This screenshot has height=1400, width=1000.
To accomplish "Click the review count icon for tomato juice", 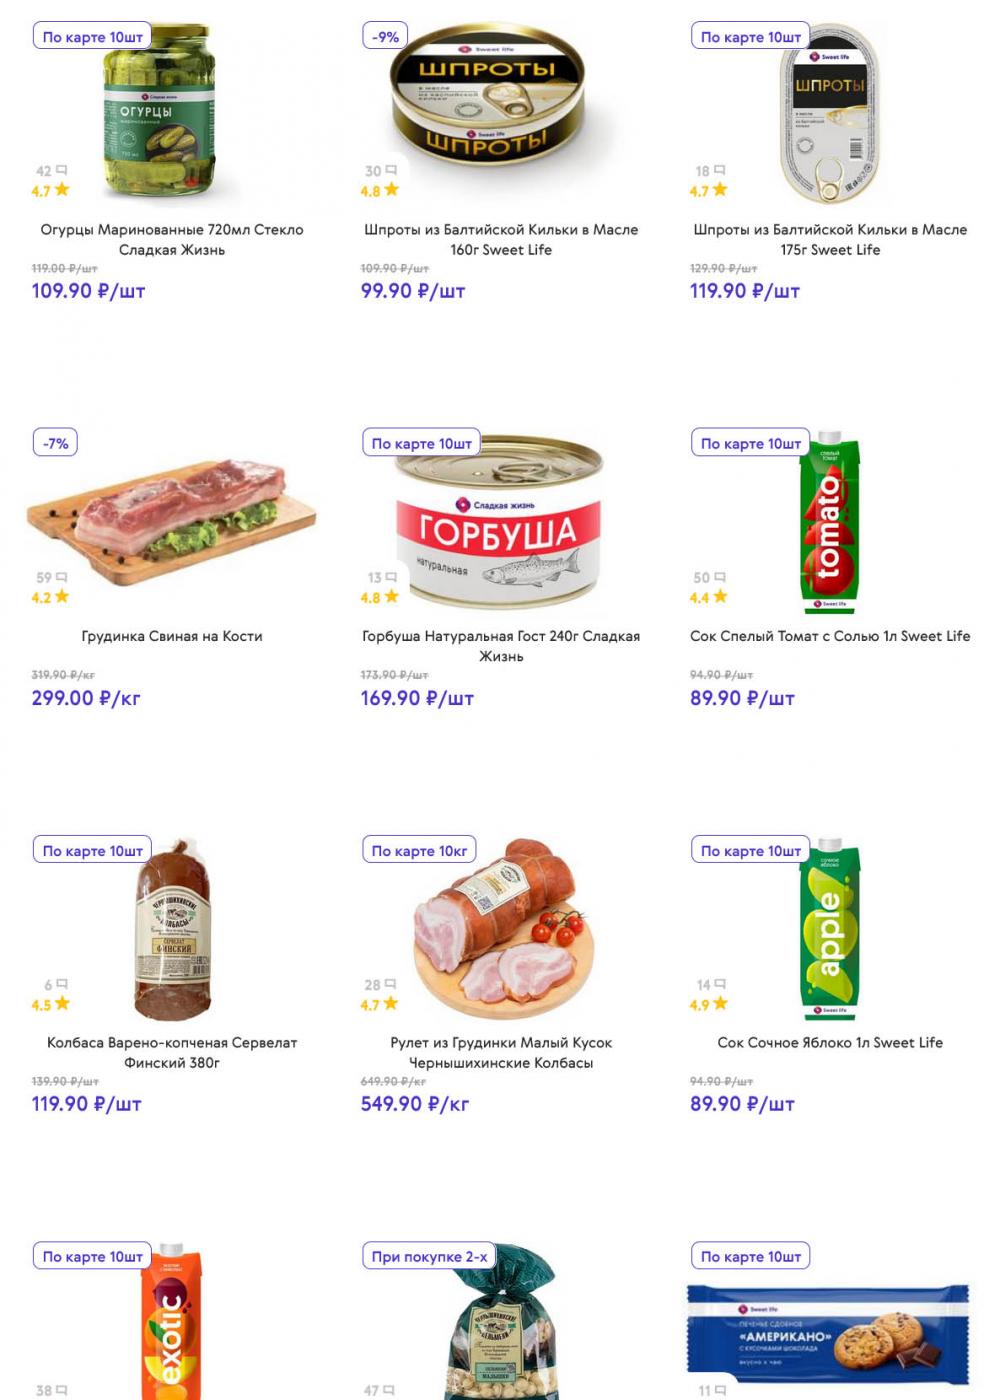I will click(720, 578).
